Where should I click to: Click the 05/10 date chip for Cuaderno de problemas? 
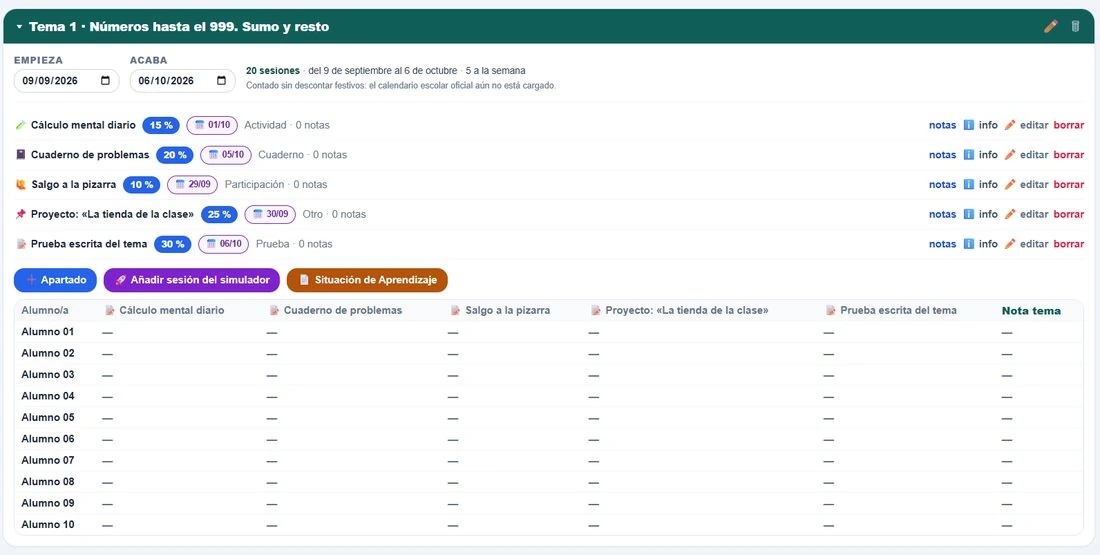tap(226, 155)
